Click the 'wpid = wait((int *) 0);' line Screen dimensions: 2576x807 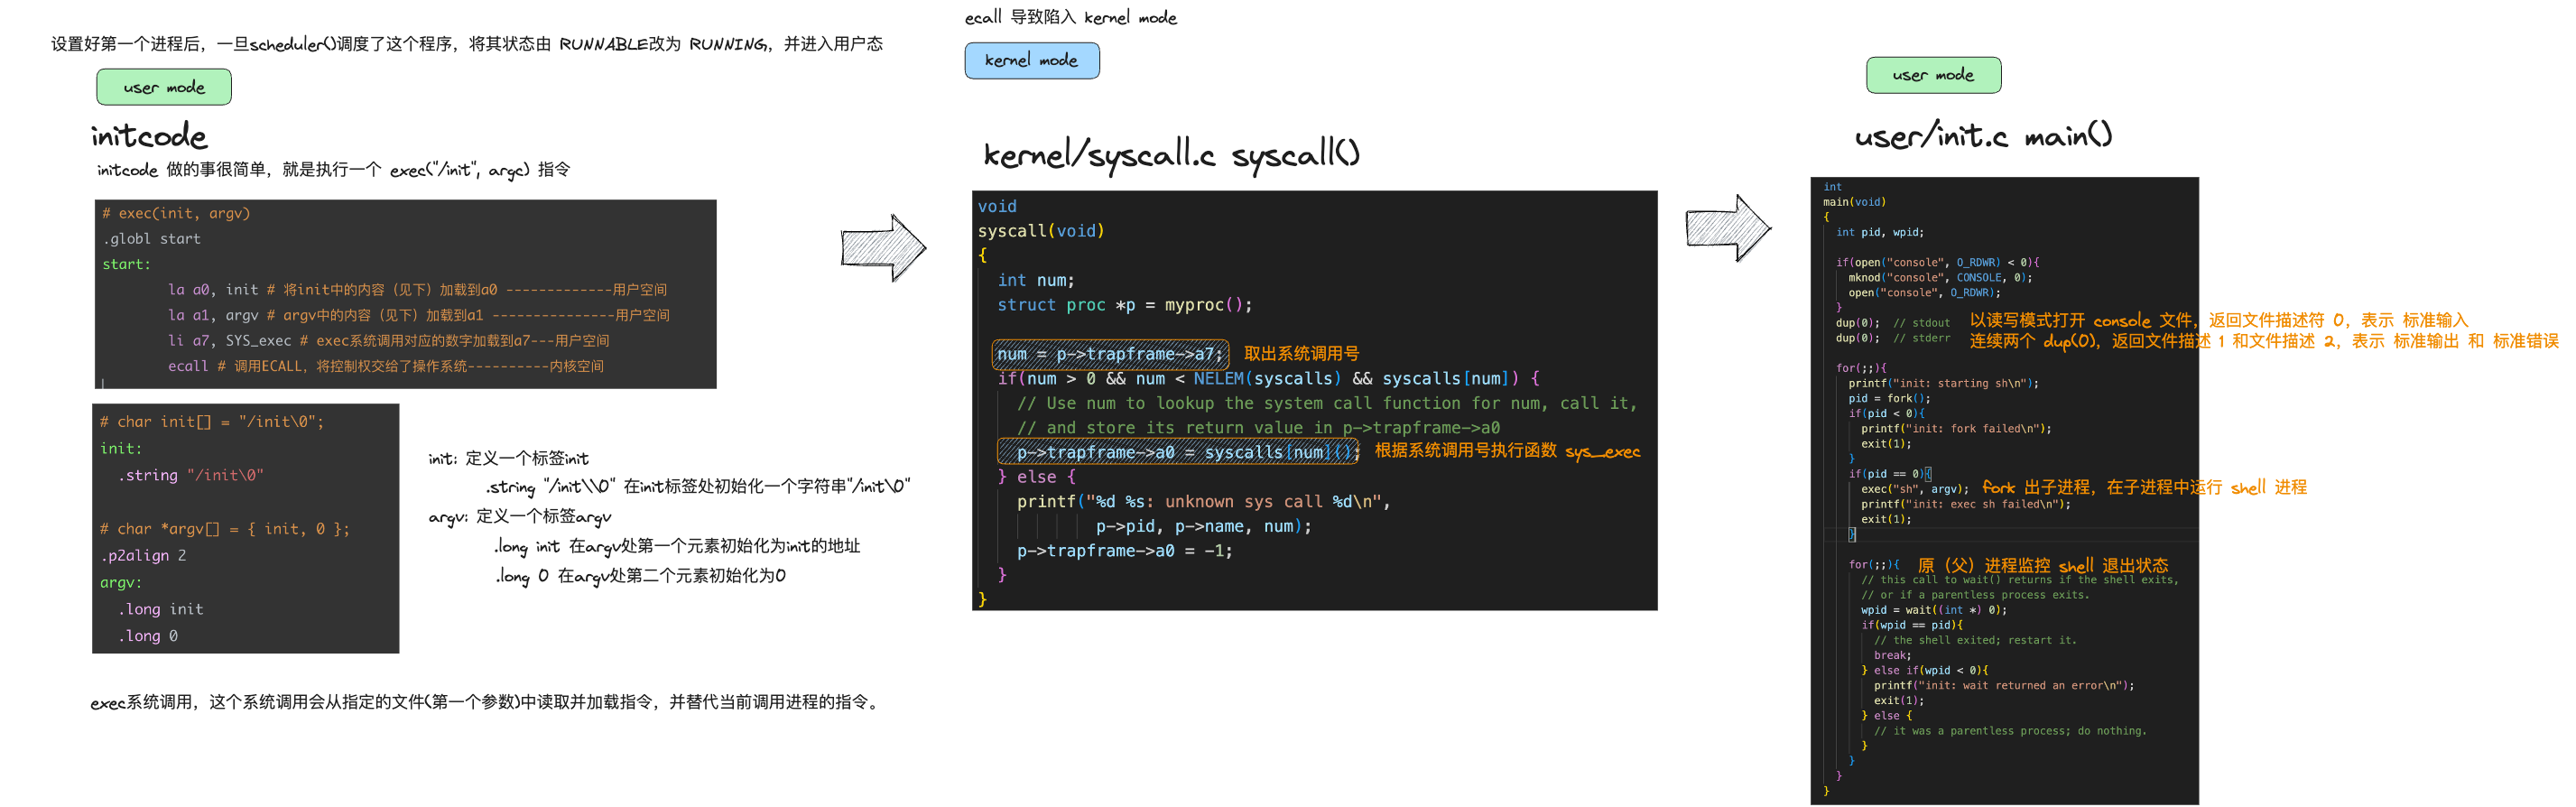(x=1933, y=610)
